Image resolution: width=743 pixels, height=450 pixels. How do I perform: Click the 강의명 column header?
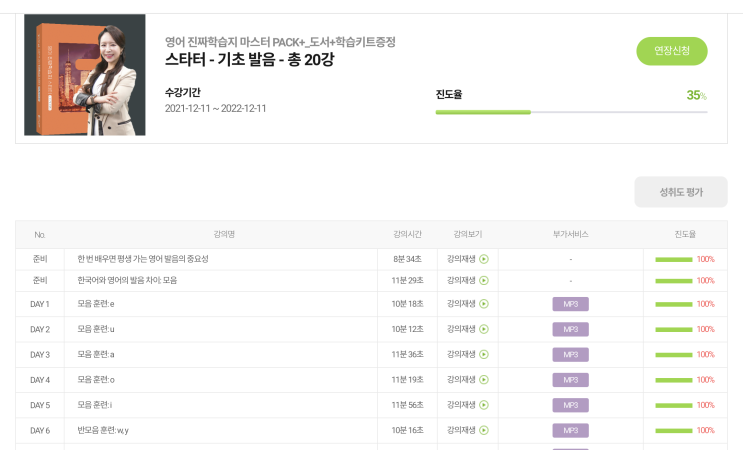[x=224, y=234]
